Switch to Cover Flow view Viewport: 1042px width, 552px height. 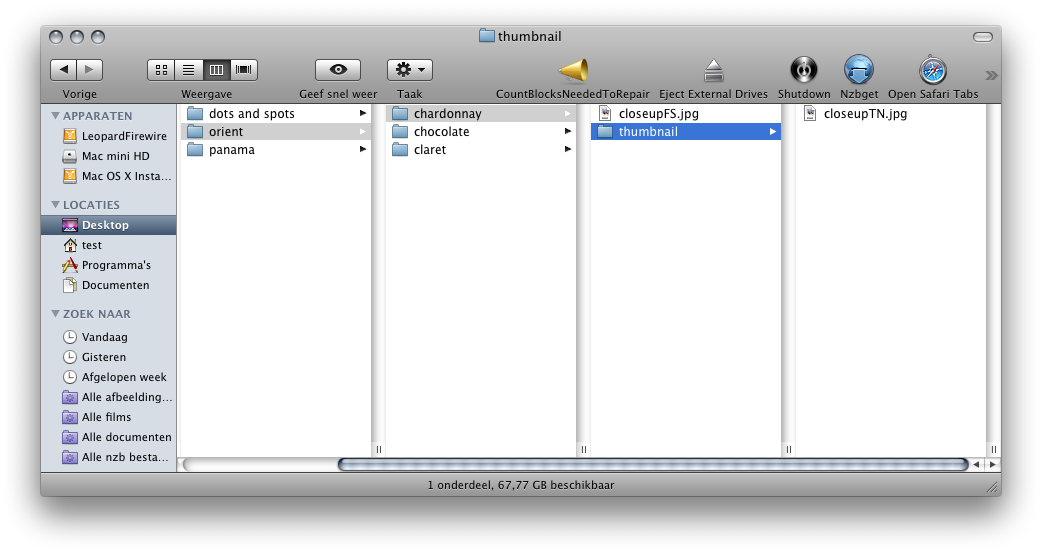click(244, 69)
